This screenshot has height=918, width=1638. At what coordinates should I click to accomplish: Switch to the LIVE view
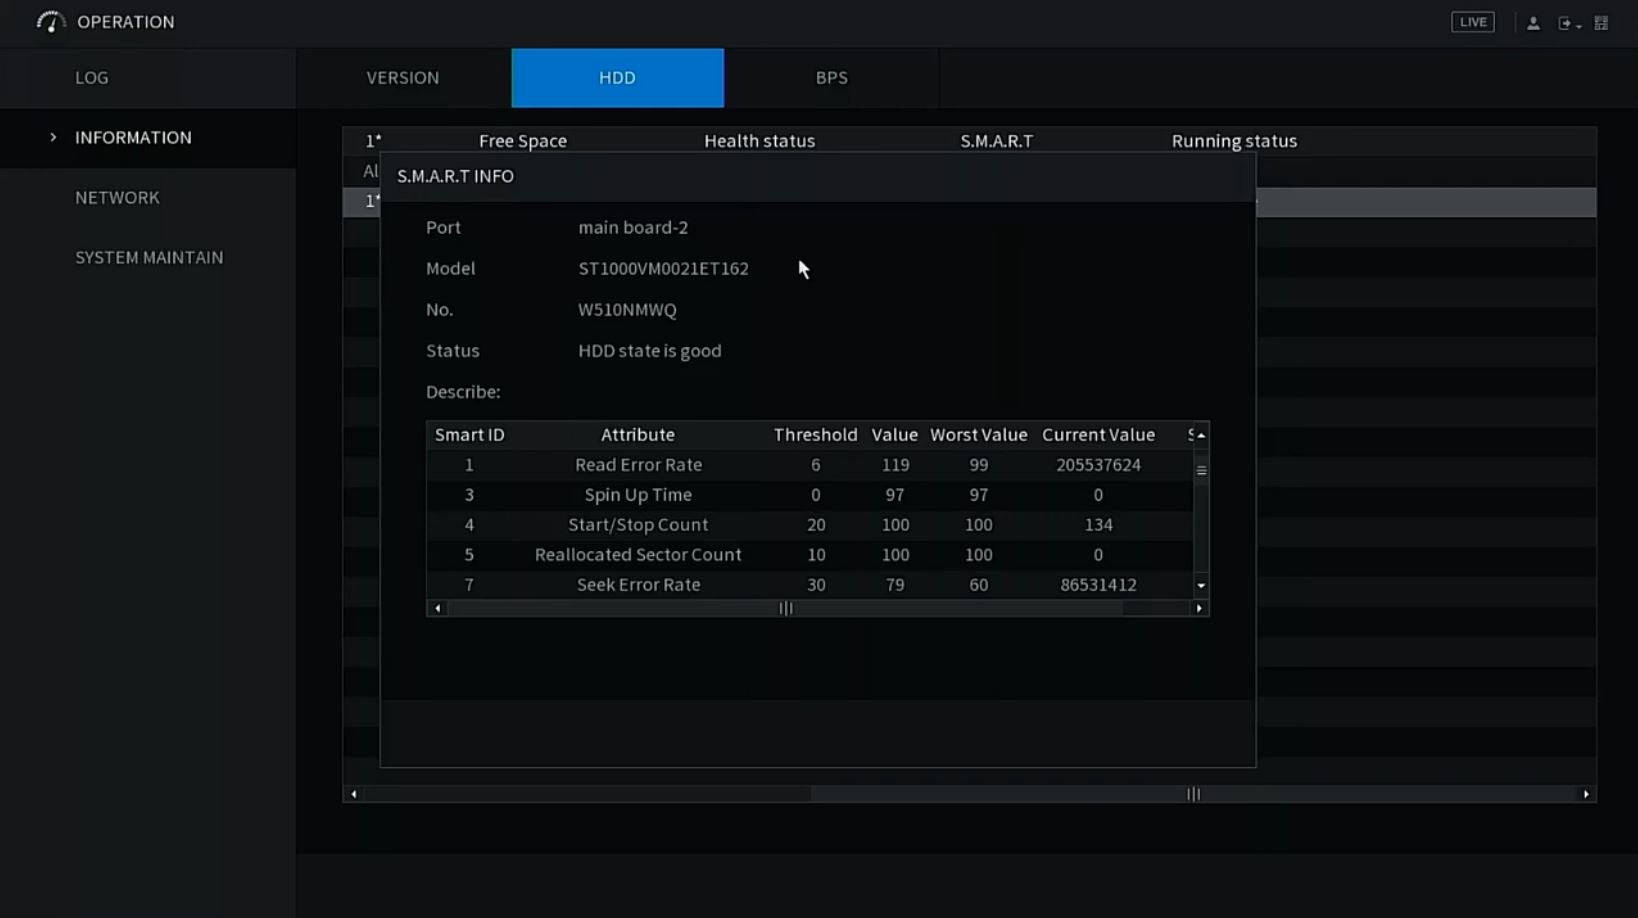[1472, 22]
